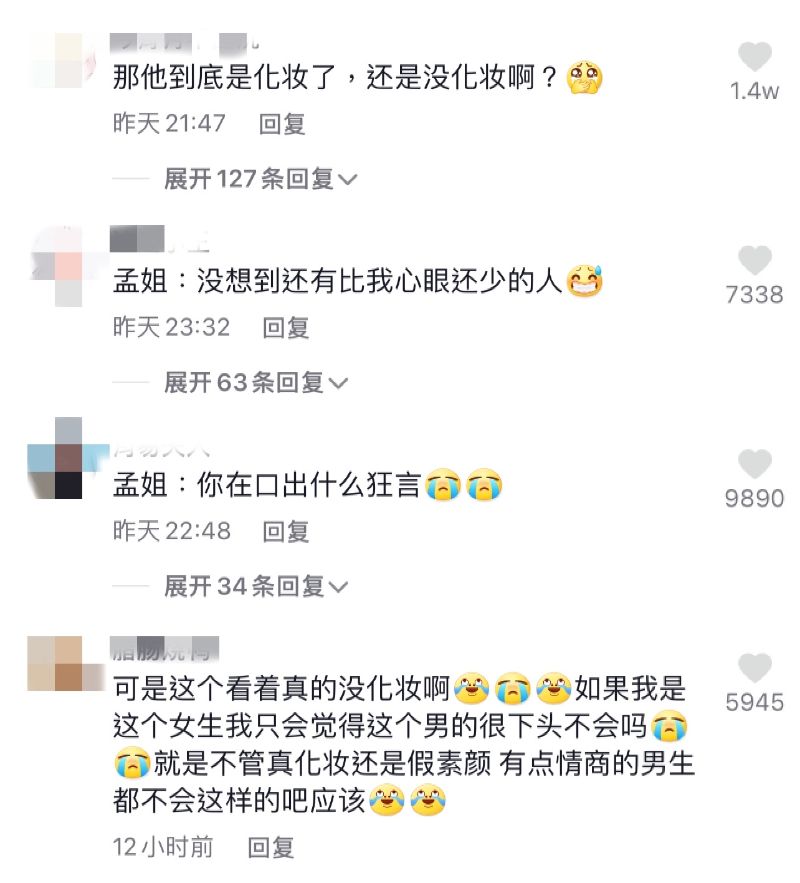Open the username above 口出什么狂言 comment
The image size is (800, 883).
tap(162, 449)
